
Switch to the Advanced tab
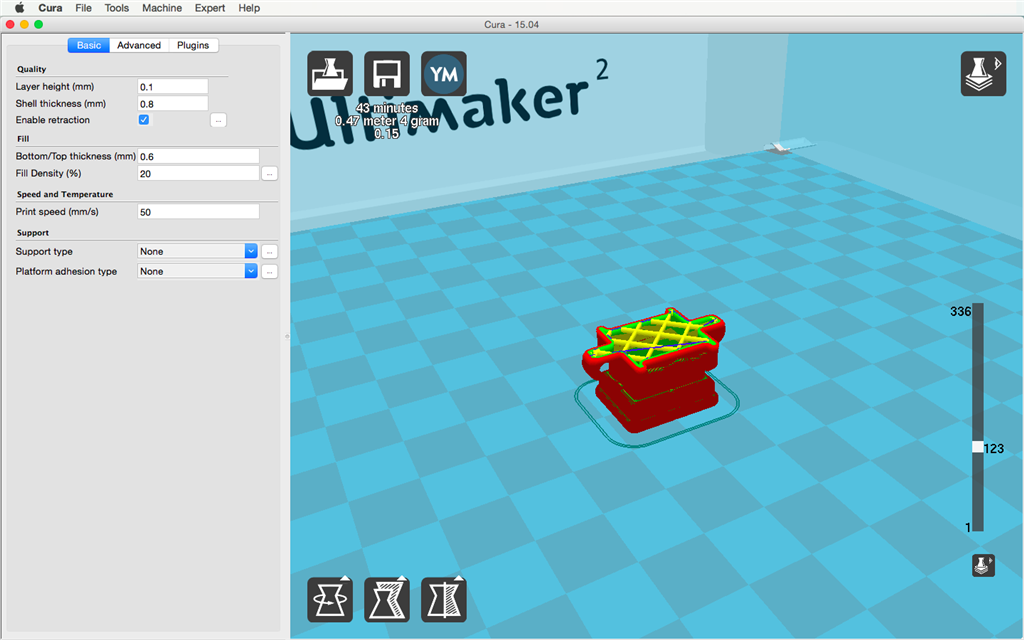pos(139,45)
